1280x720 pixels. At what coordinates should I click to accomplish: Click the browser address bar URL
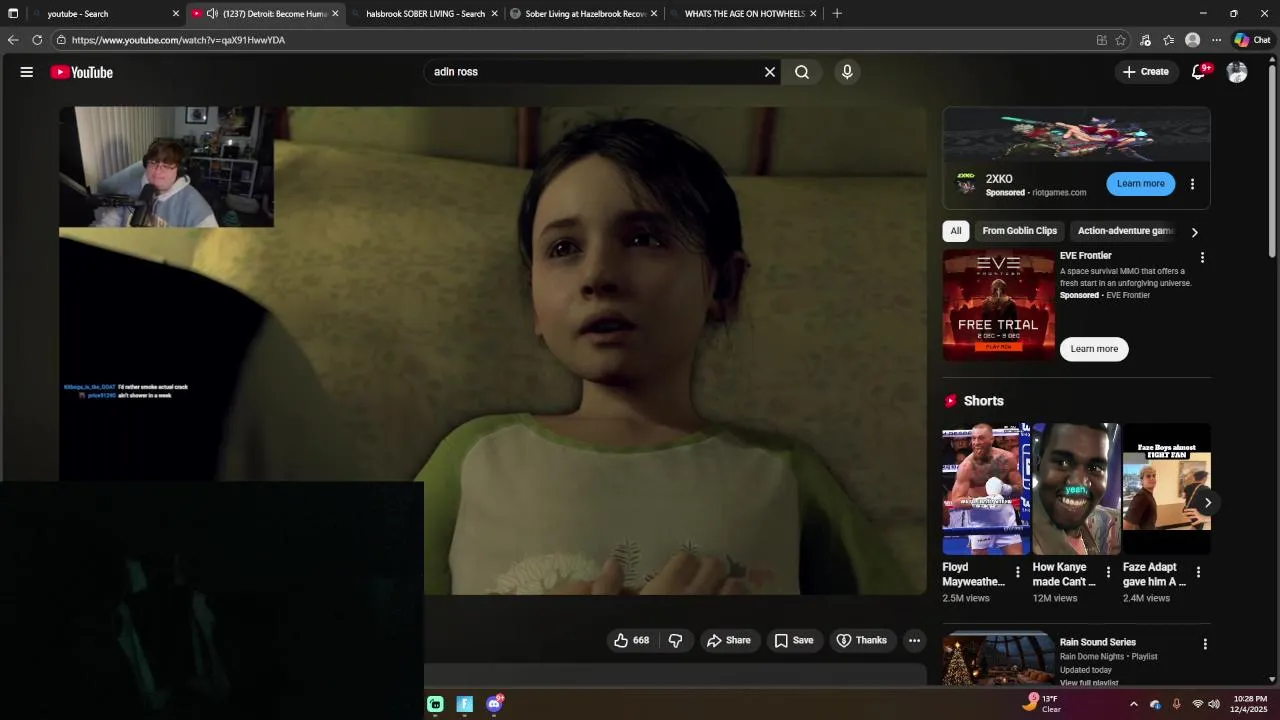[178, 40]
